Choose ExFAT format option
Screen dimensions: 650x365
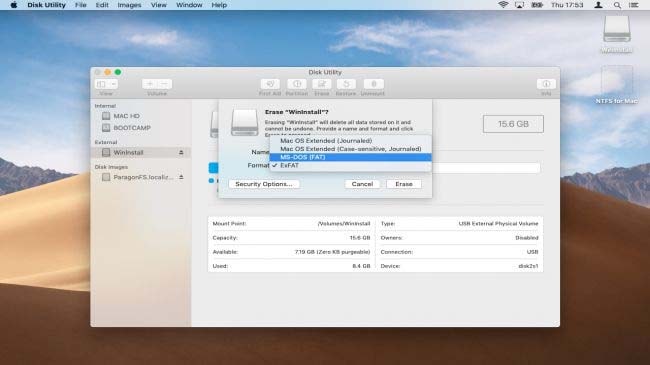tap(351, 165)
